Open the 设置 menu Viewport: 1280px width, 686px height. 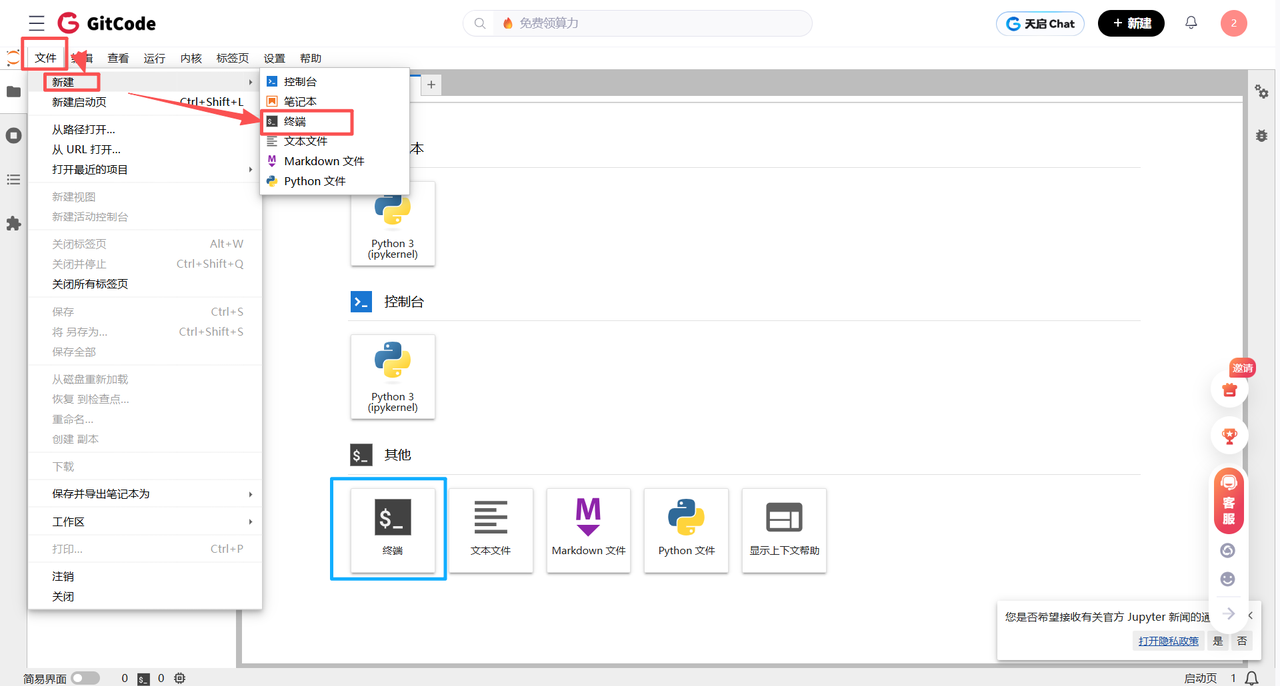pos(275,58)
